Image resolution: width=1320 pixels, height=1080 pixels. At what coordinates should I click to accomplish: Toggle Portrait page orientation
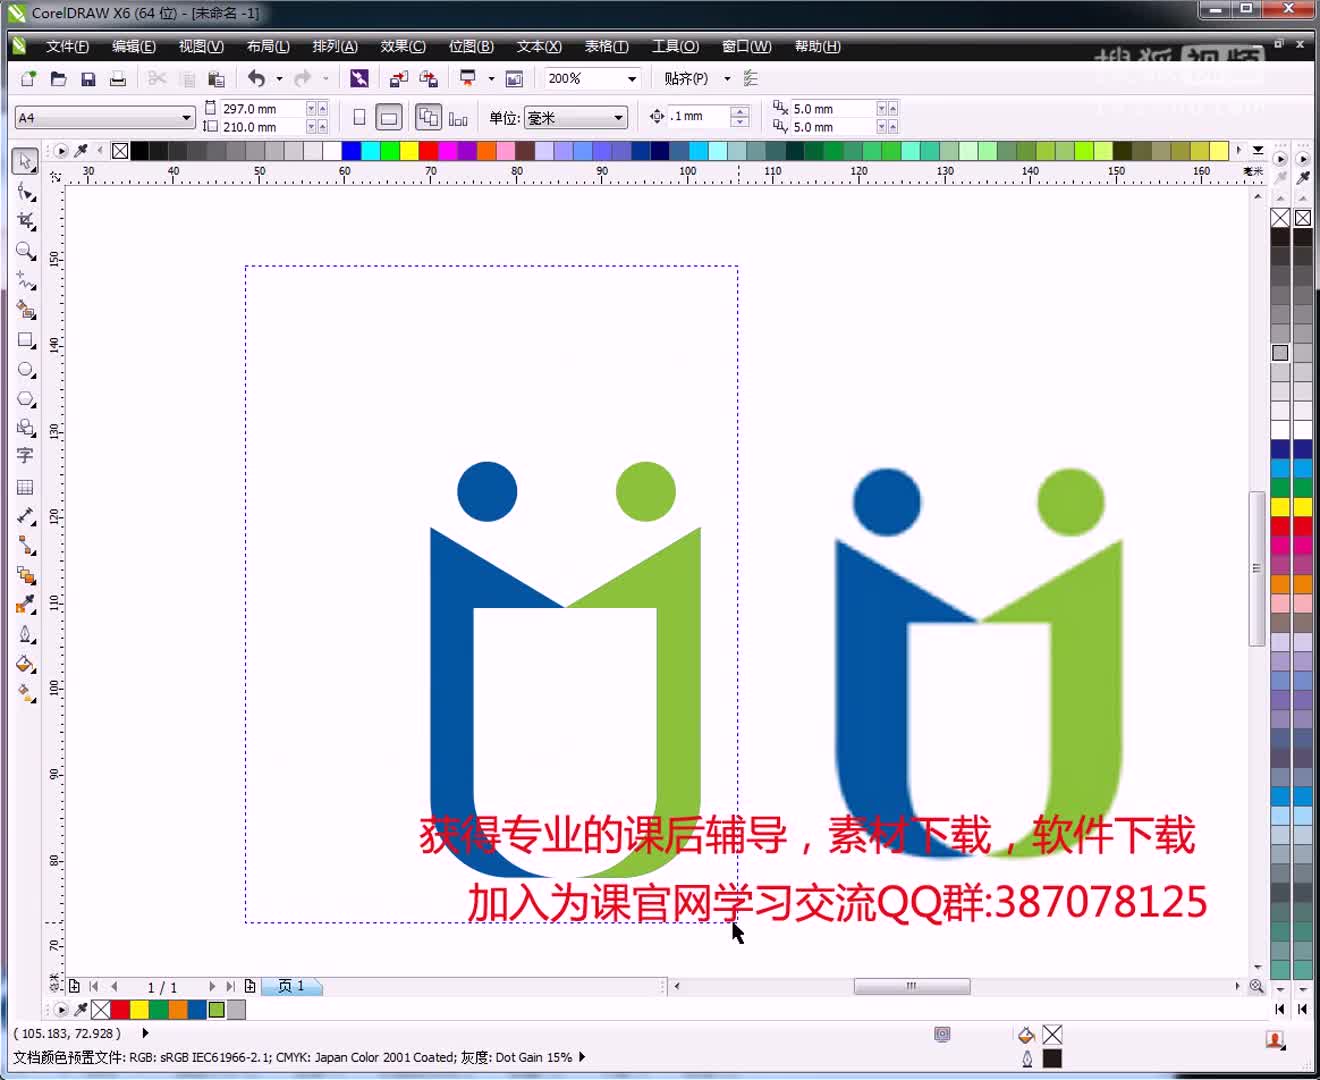[x=359, y=118]
